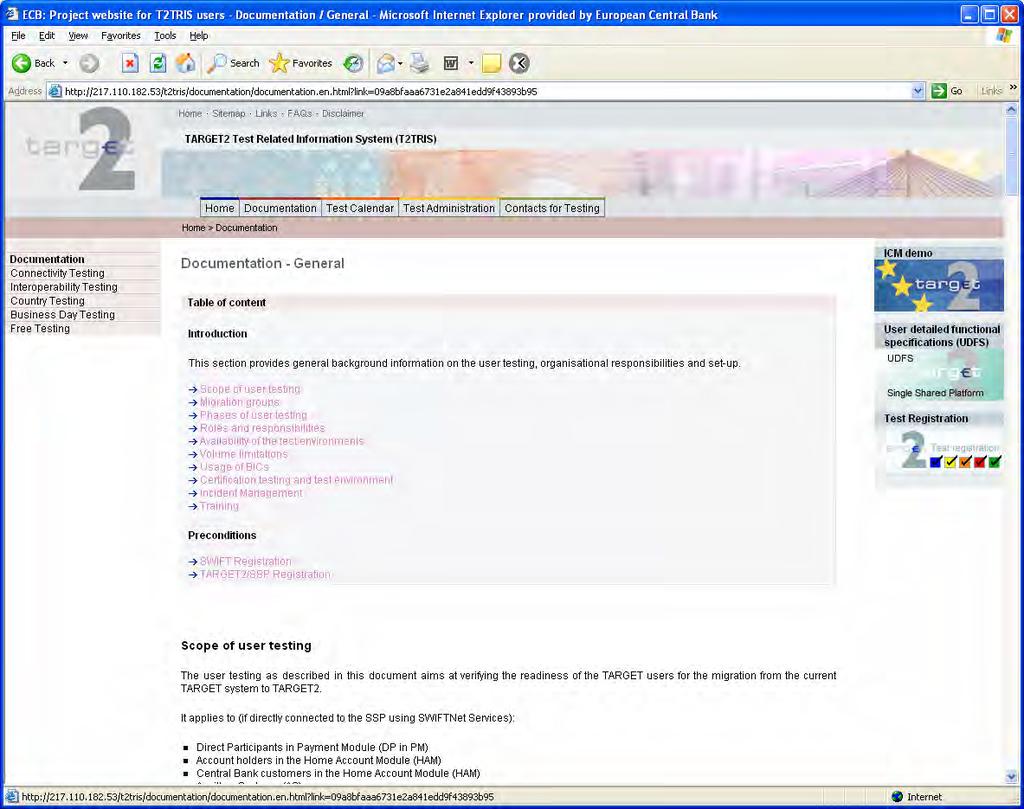Select the Contacts for Testing tab
Screen dimensions: 1024x809
click(x=552, y=208)
